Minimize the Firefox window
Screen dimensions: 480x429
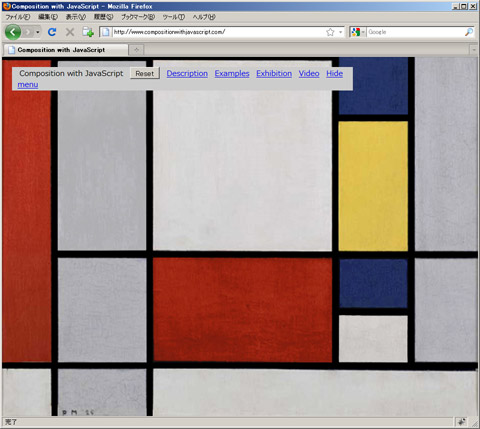(455, 6)
